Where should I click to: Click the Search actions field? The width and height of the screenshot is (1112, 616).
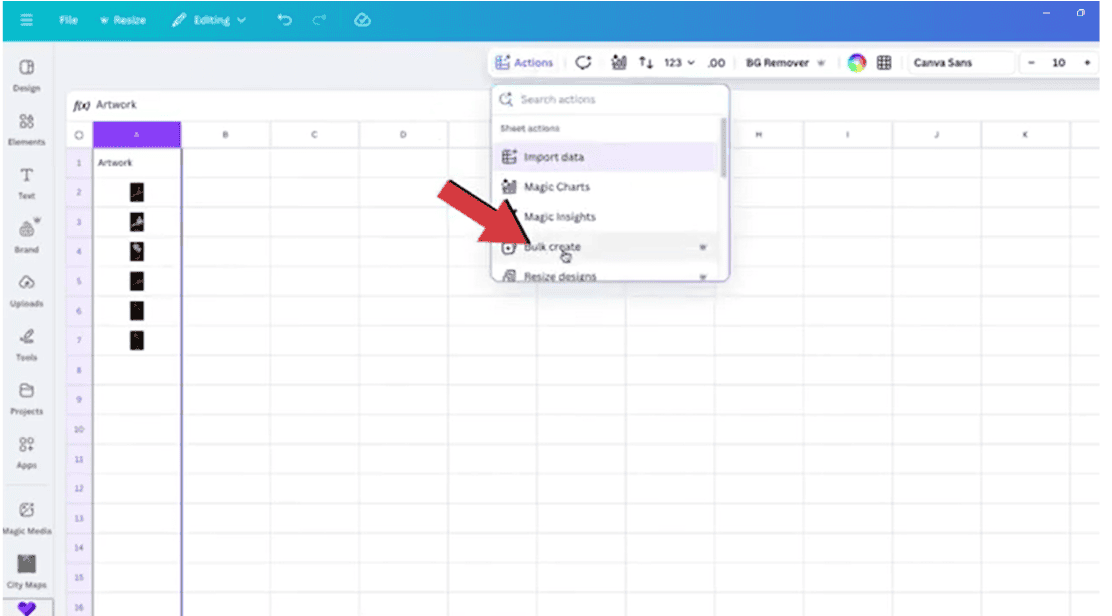point(615,100)
